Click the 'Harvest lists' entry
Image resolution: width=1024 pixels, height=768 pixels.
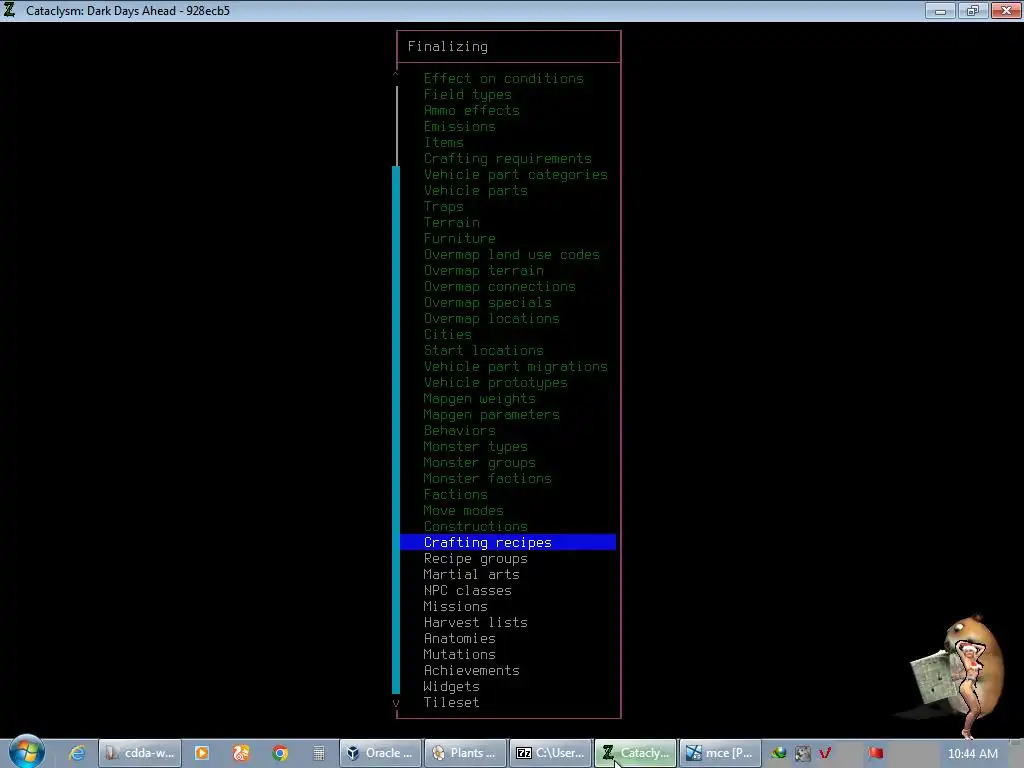point(475,622)
